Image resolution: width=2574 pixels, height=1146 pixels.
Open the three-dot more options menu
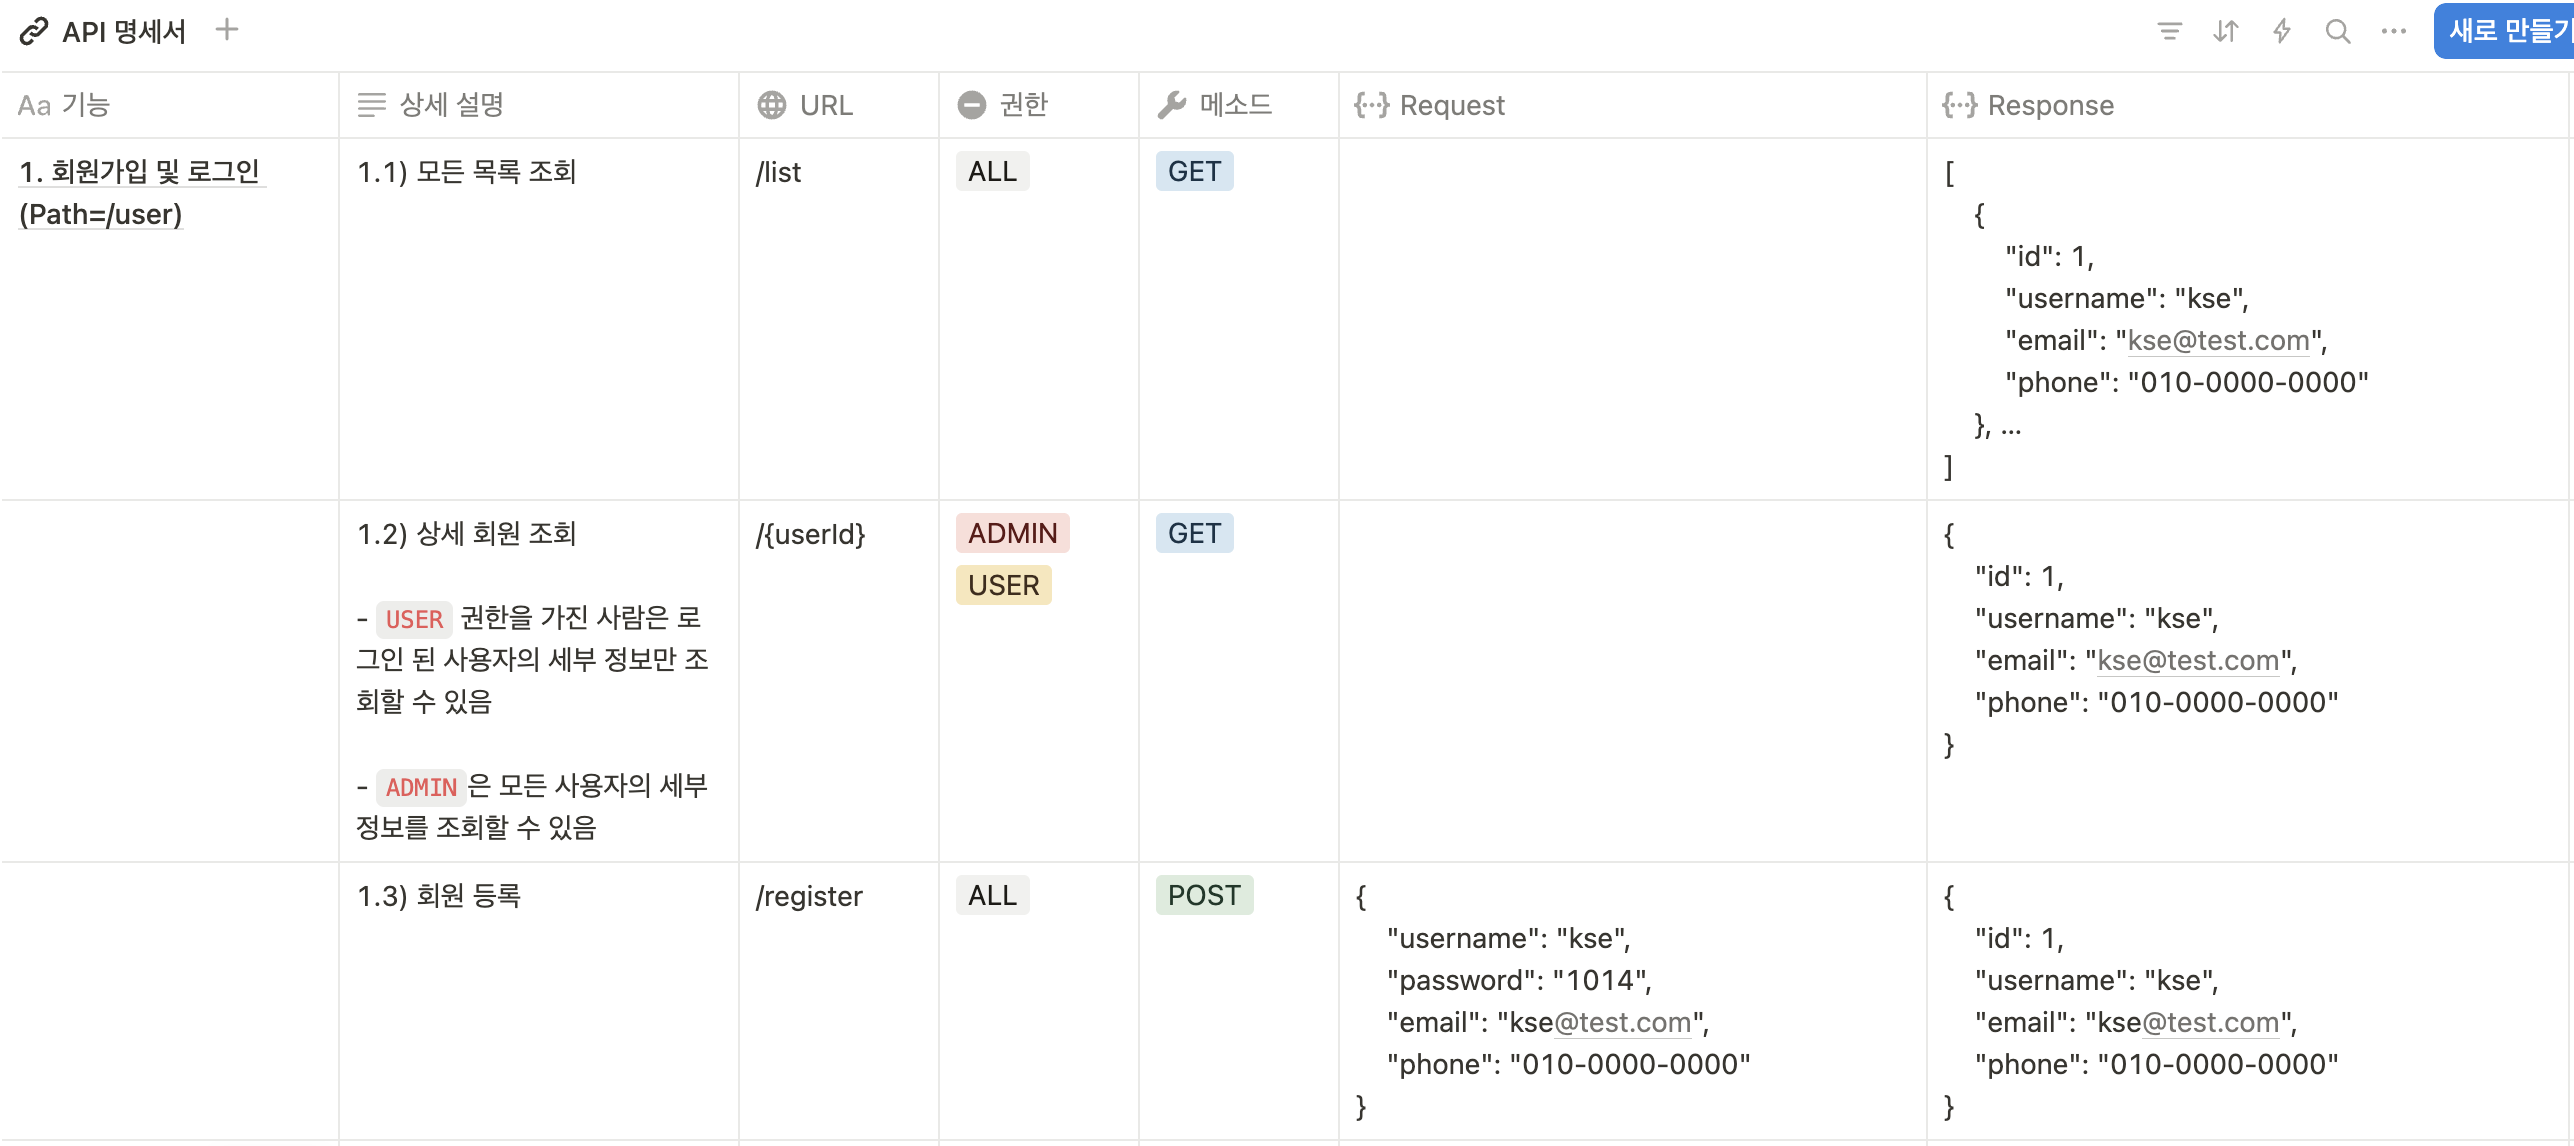coord(2393,32)
